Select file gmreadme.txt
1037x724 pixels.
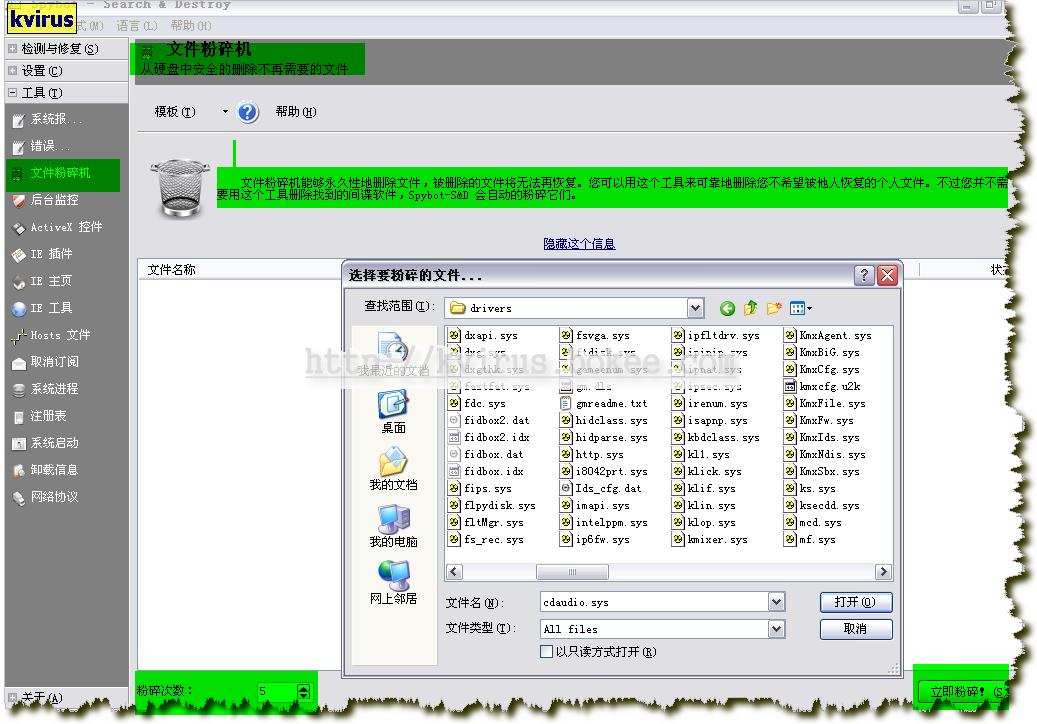[x=604, y=404]
